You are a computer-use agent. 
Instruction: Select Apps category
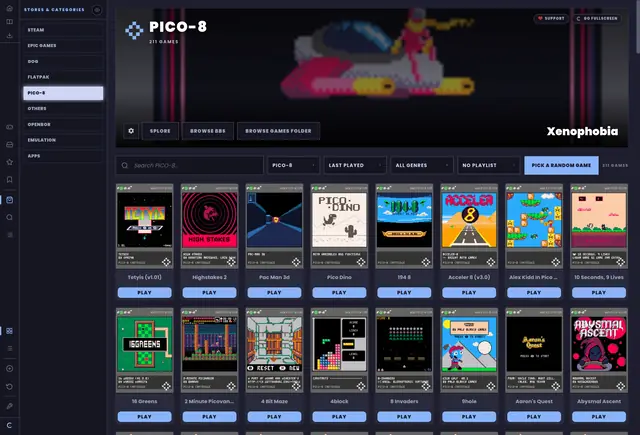coord(63,156)
